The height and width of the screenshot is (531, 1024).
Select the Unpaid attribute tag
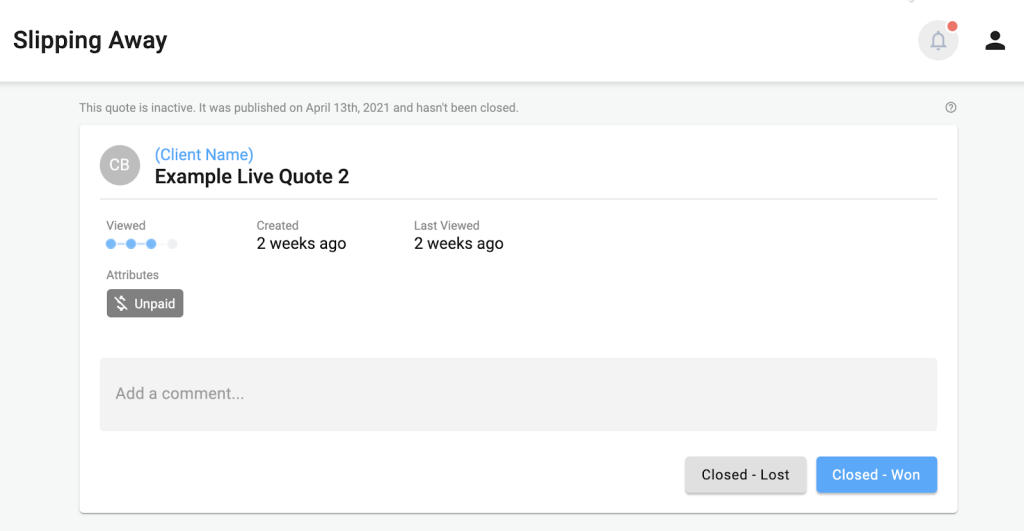[145, 304]
